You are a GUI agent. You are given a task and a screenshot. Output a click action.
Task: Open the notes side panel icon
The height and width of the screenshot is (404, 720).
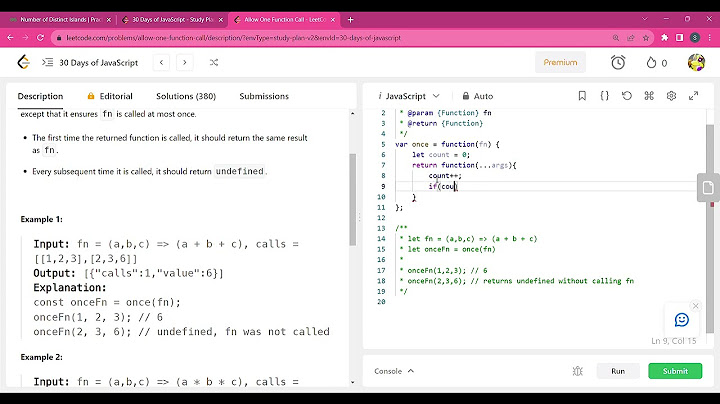pos(708,188)
